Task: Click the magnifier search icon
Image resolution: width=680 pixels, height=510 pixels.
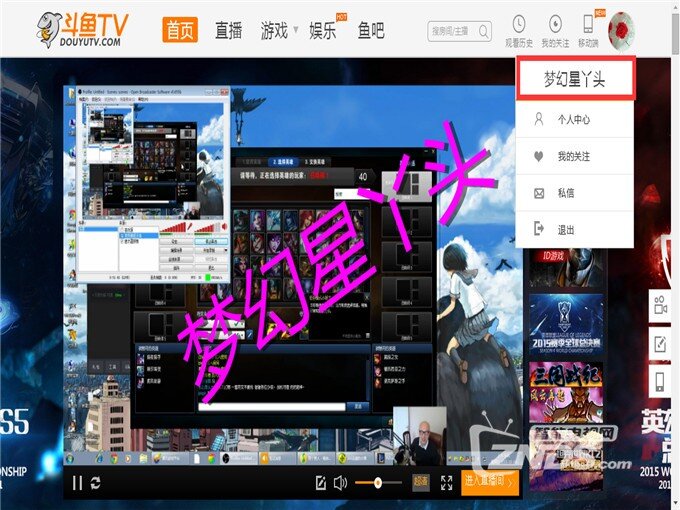Action: (484, 31)
